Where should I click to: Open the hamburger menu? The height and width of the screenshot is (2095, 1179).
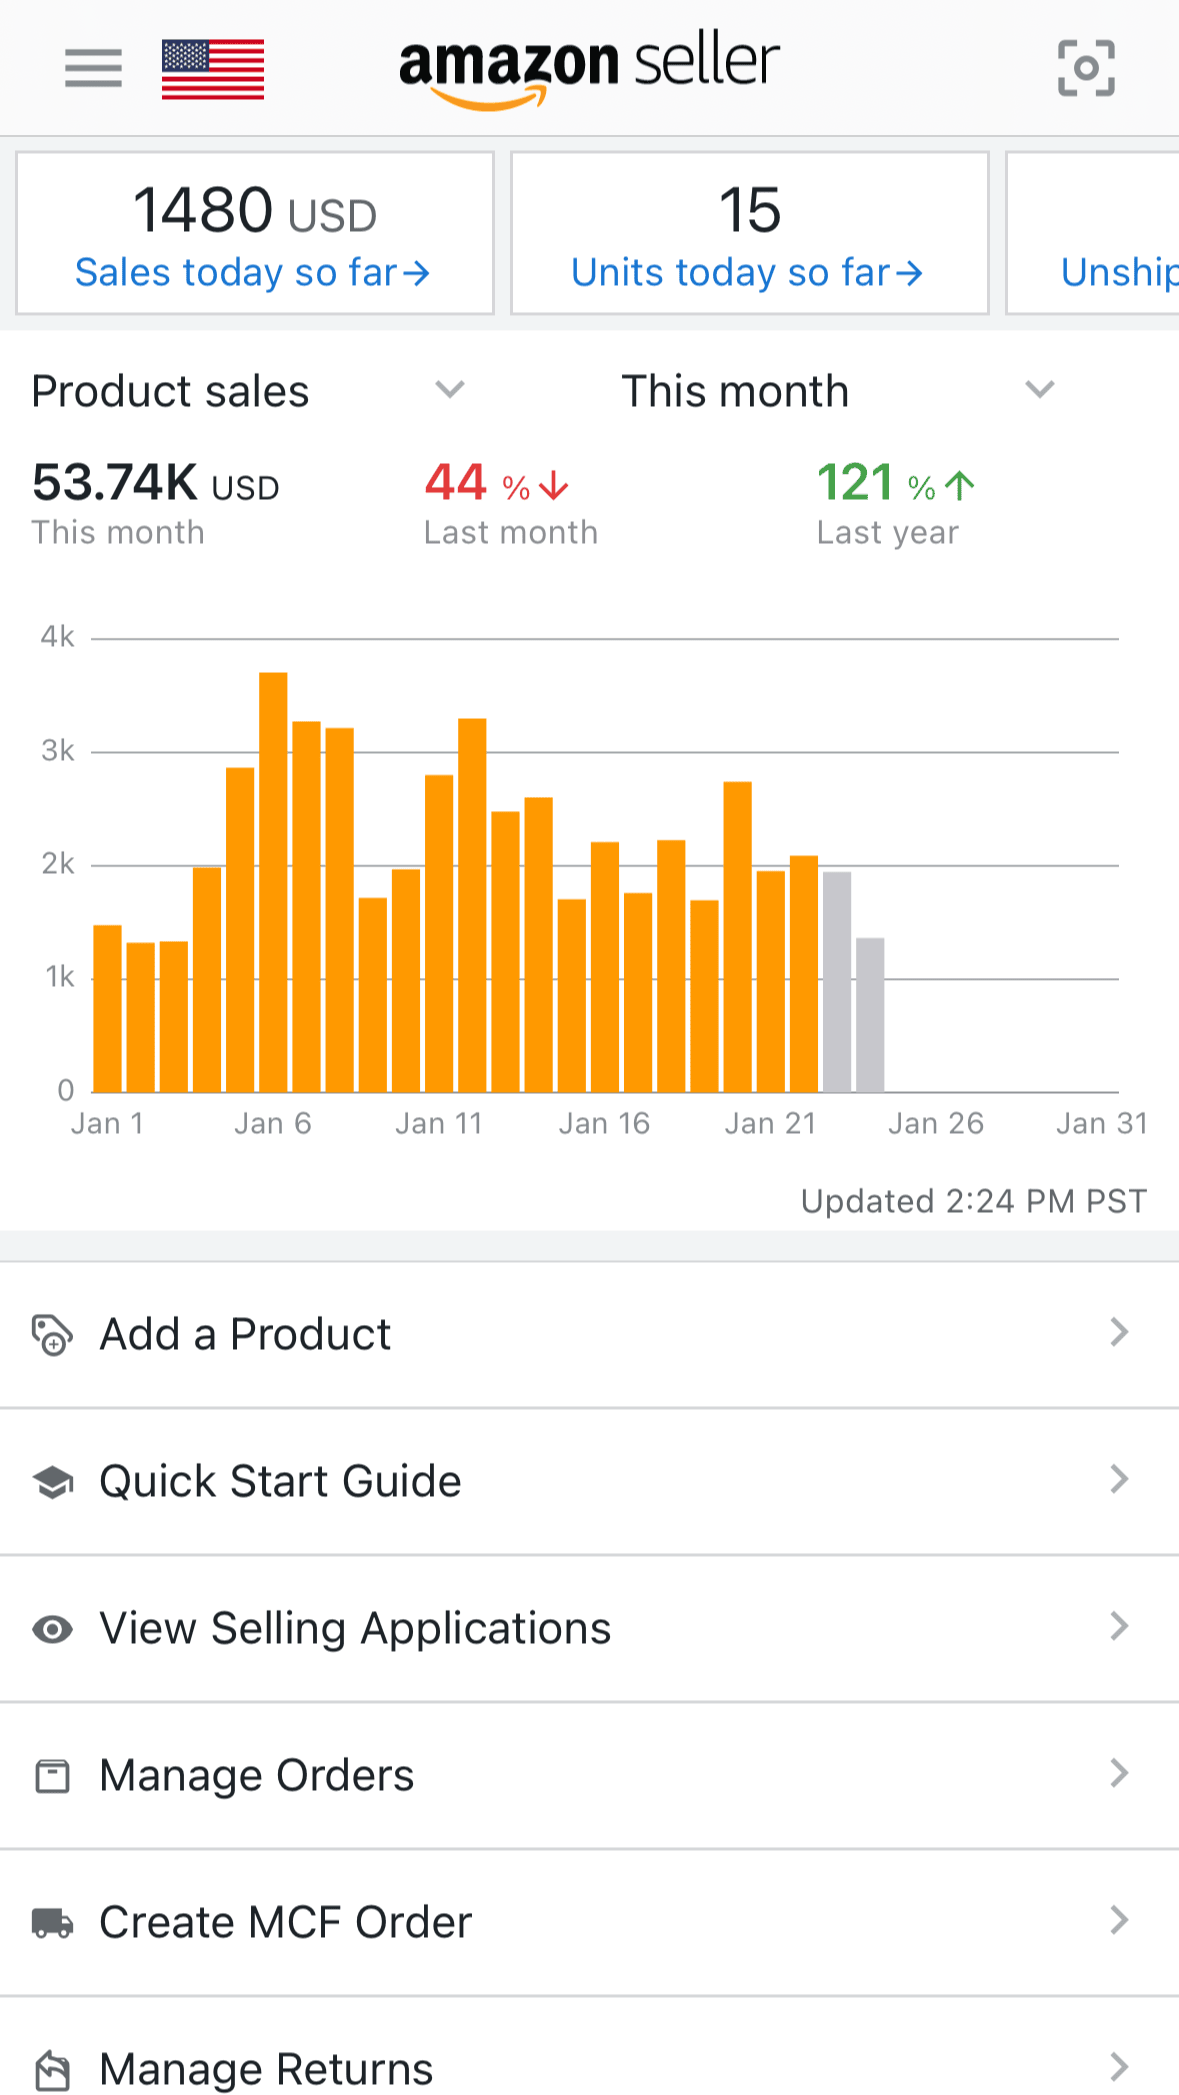click(93, 68)
